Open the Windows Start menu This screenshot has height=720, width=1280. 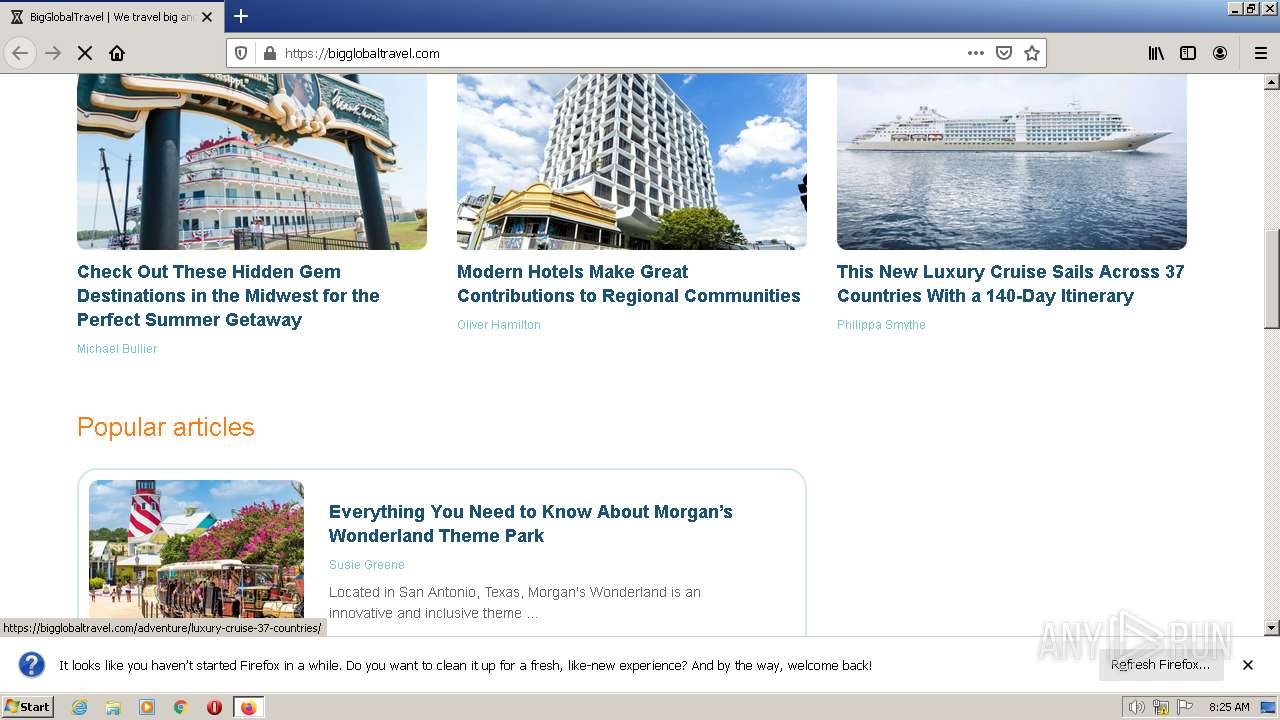pos(27,706)
